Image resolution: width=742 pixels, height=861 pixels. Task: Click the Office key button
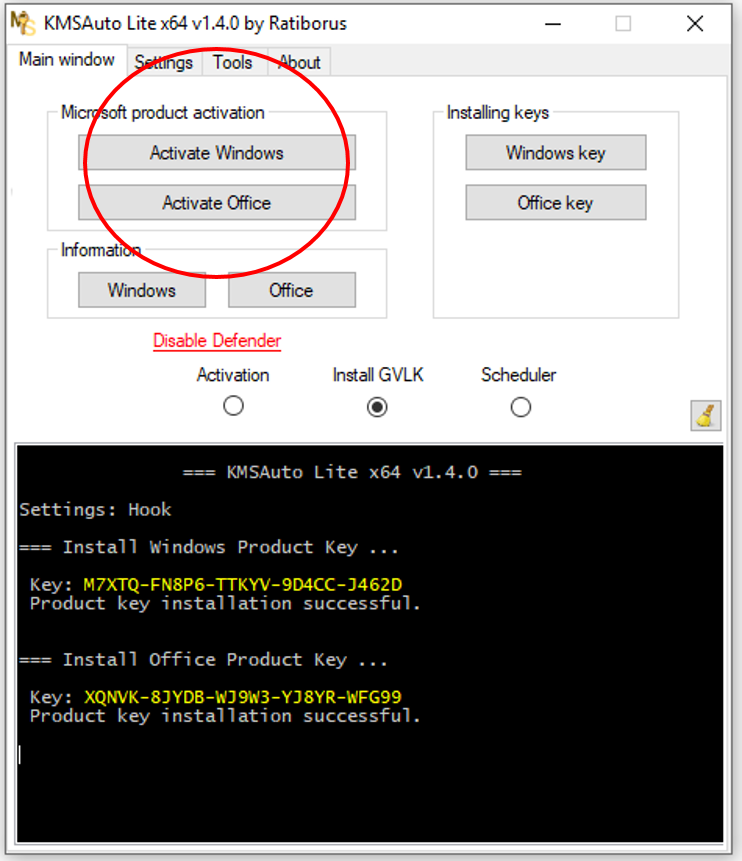click(556, 203)
